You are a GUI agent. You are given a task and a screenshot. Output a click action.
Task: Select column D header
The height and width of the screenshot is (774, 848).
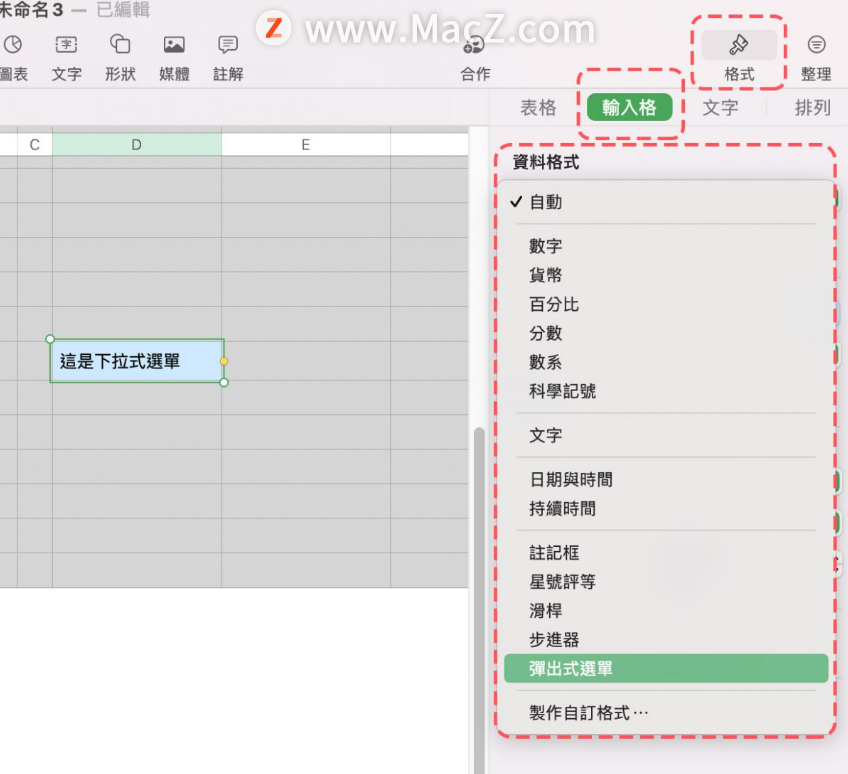(137, 144)
